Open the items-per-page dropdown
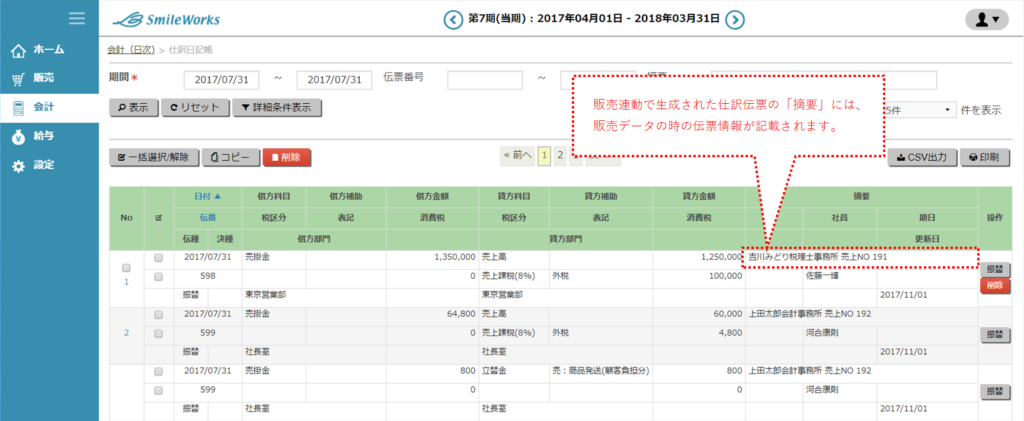Viewport: 1024px width, 421px height. pos(919,109)
